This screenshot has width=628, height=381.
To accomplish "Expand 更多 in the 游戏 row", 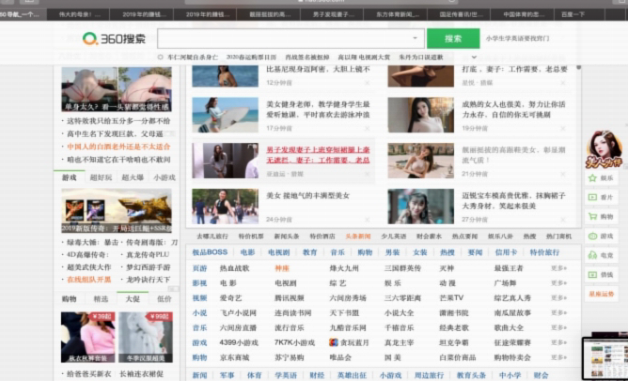I will 559,343.
